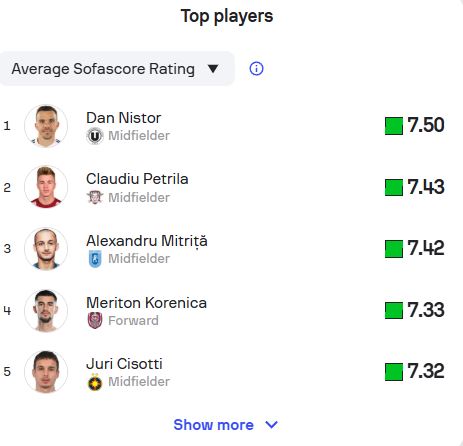Image resolution: width=463 pixels, height=446 pixels.
Task: Click the green 7.50 rating swatch
Action: [394, 126]
